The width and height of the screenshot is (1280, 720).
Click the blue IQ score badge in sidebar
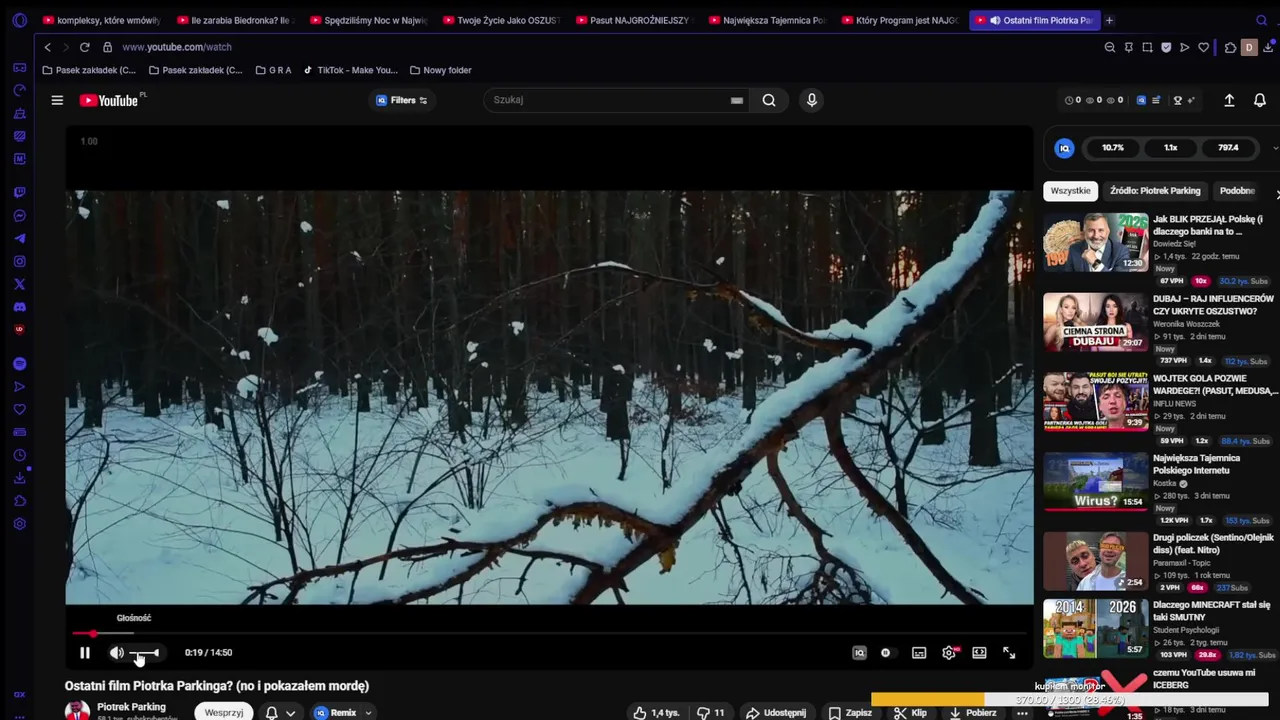[x=1064, y=148]
